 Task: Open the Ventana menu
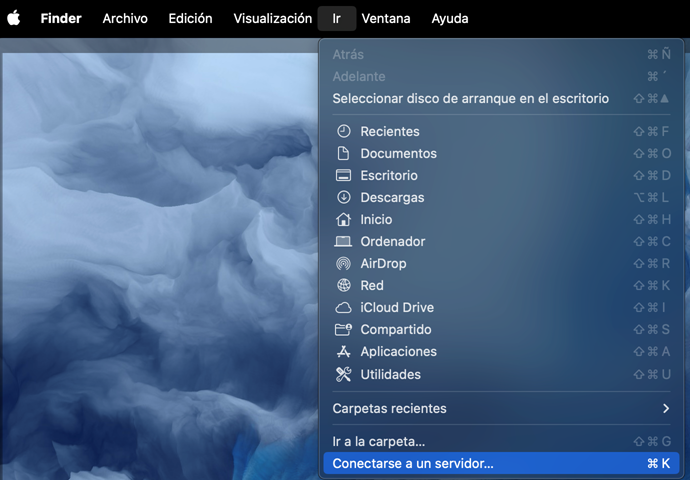click(x=386, y=19)
